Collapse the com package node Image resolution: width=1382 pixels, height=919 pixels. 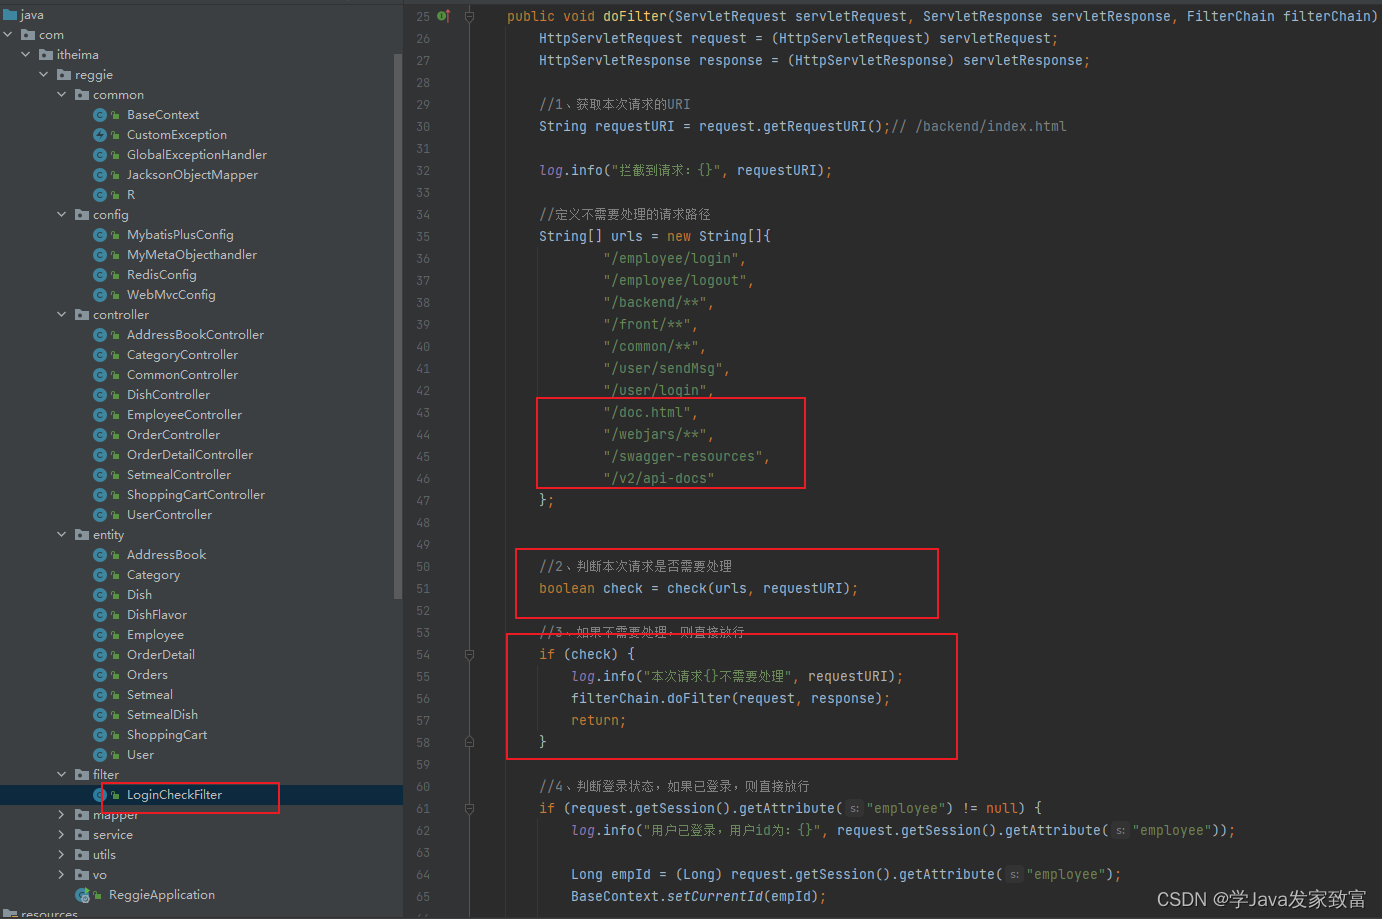[8, 35]
